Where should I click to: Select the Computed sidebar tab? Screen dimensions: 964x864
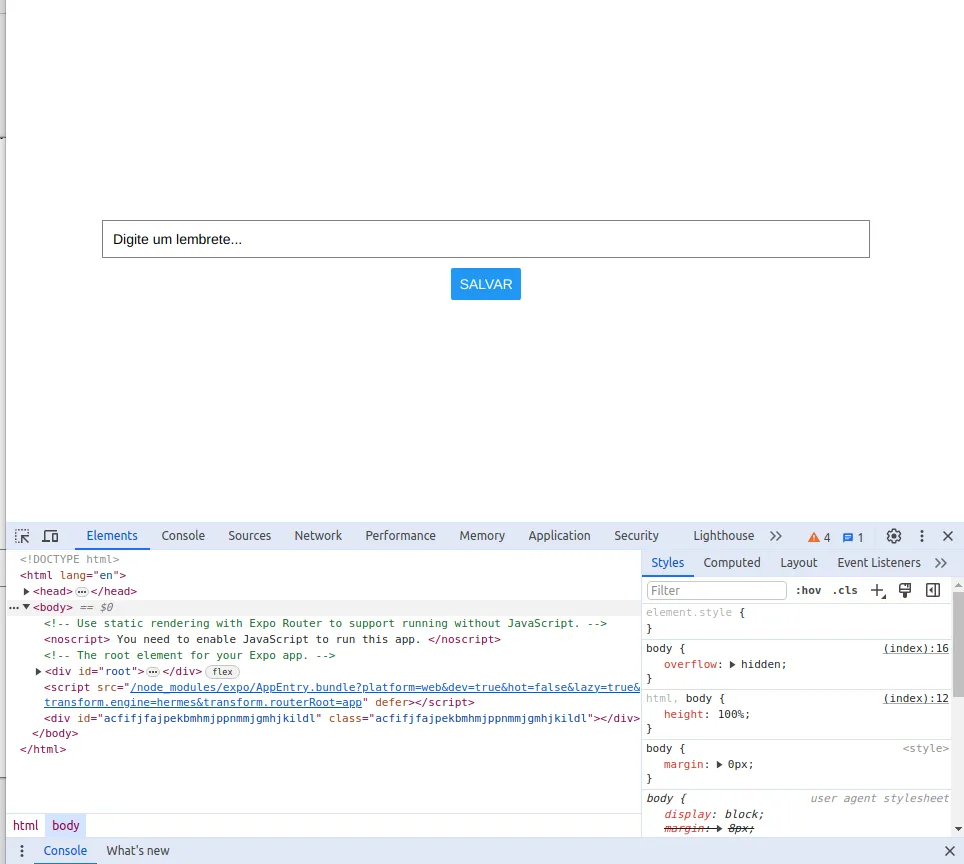point(732,563)
